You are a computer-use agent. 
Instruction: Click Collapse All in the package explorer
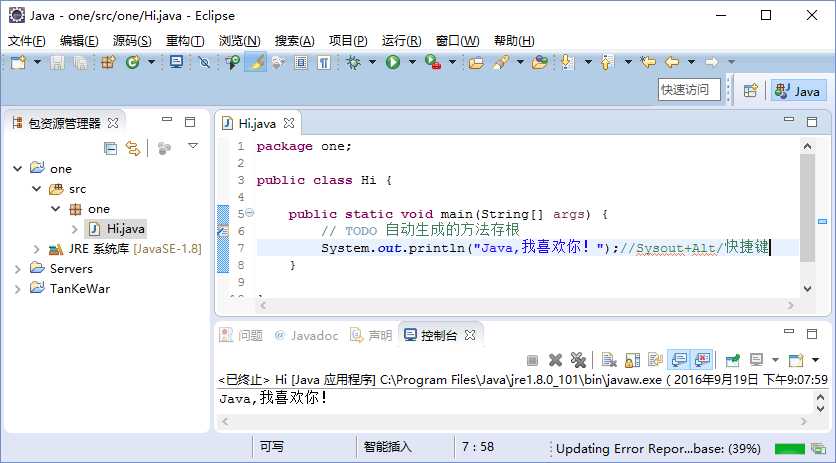[110, 148]
